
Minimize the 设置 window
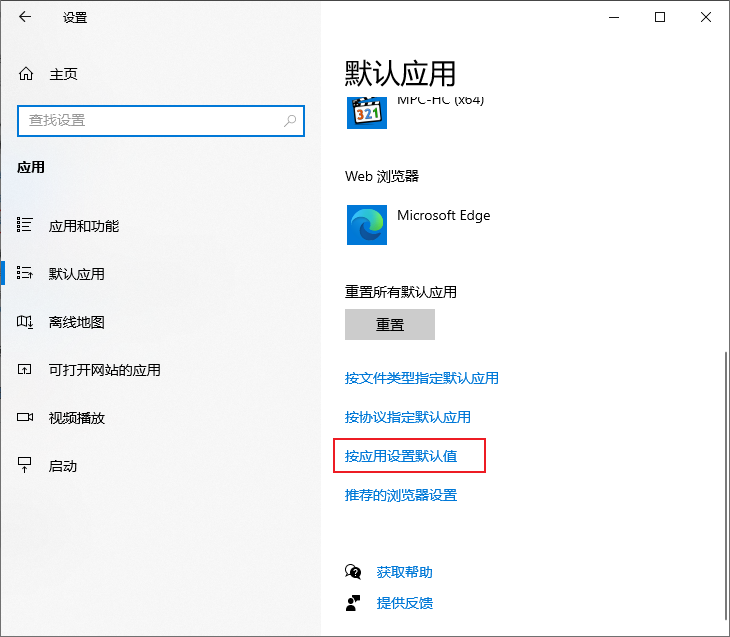coord(614,17)
